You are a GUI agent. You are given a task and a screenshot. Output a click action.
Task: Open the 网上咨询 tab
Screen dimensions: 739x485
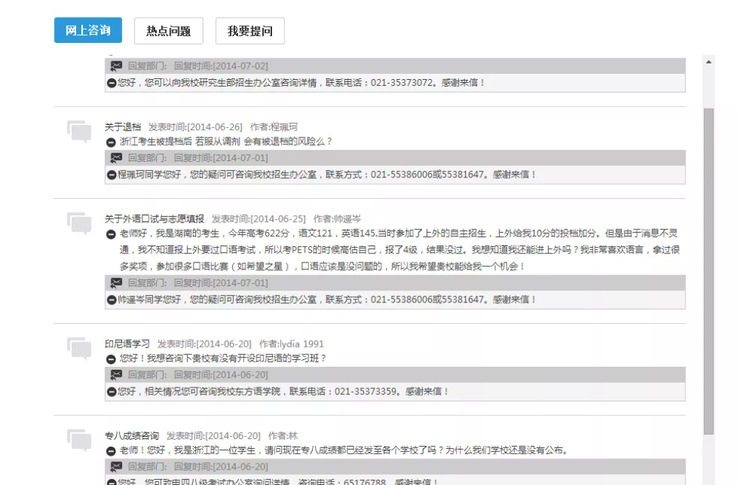pyautogui.click(x=87, y=30)
